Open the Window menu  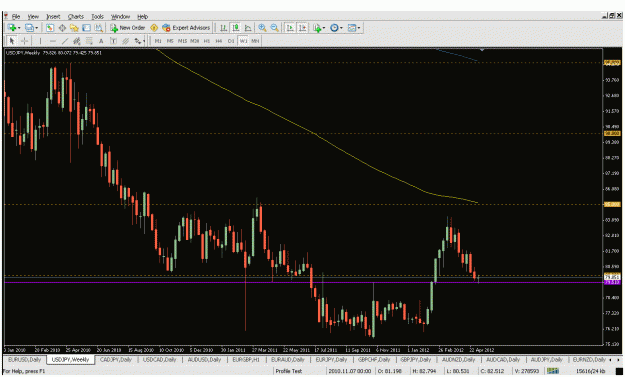120,17
